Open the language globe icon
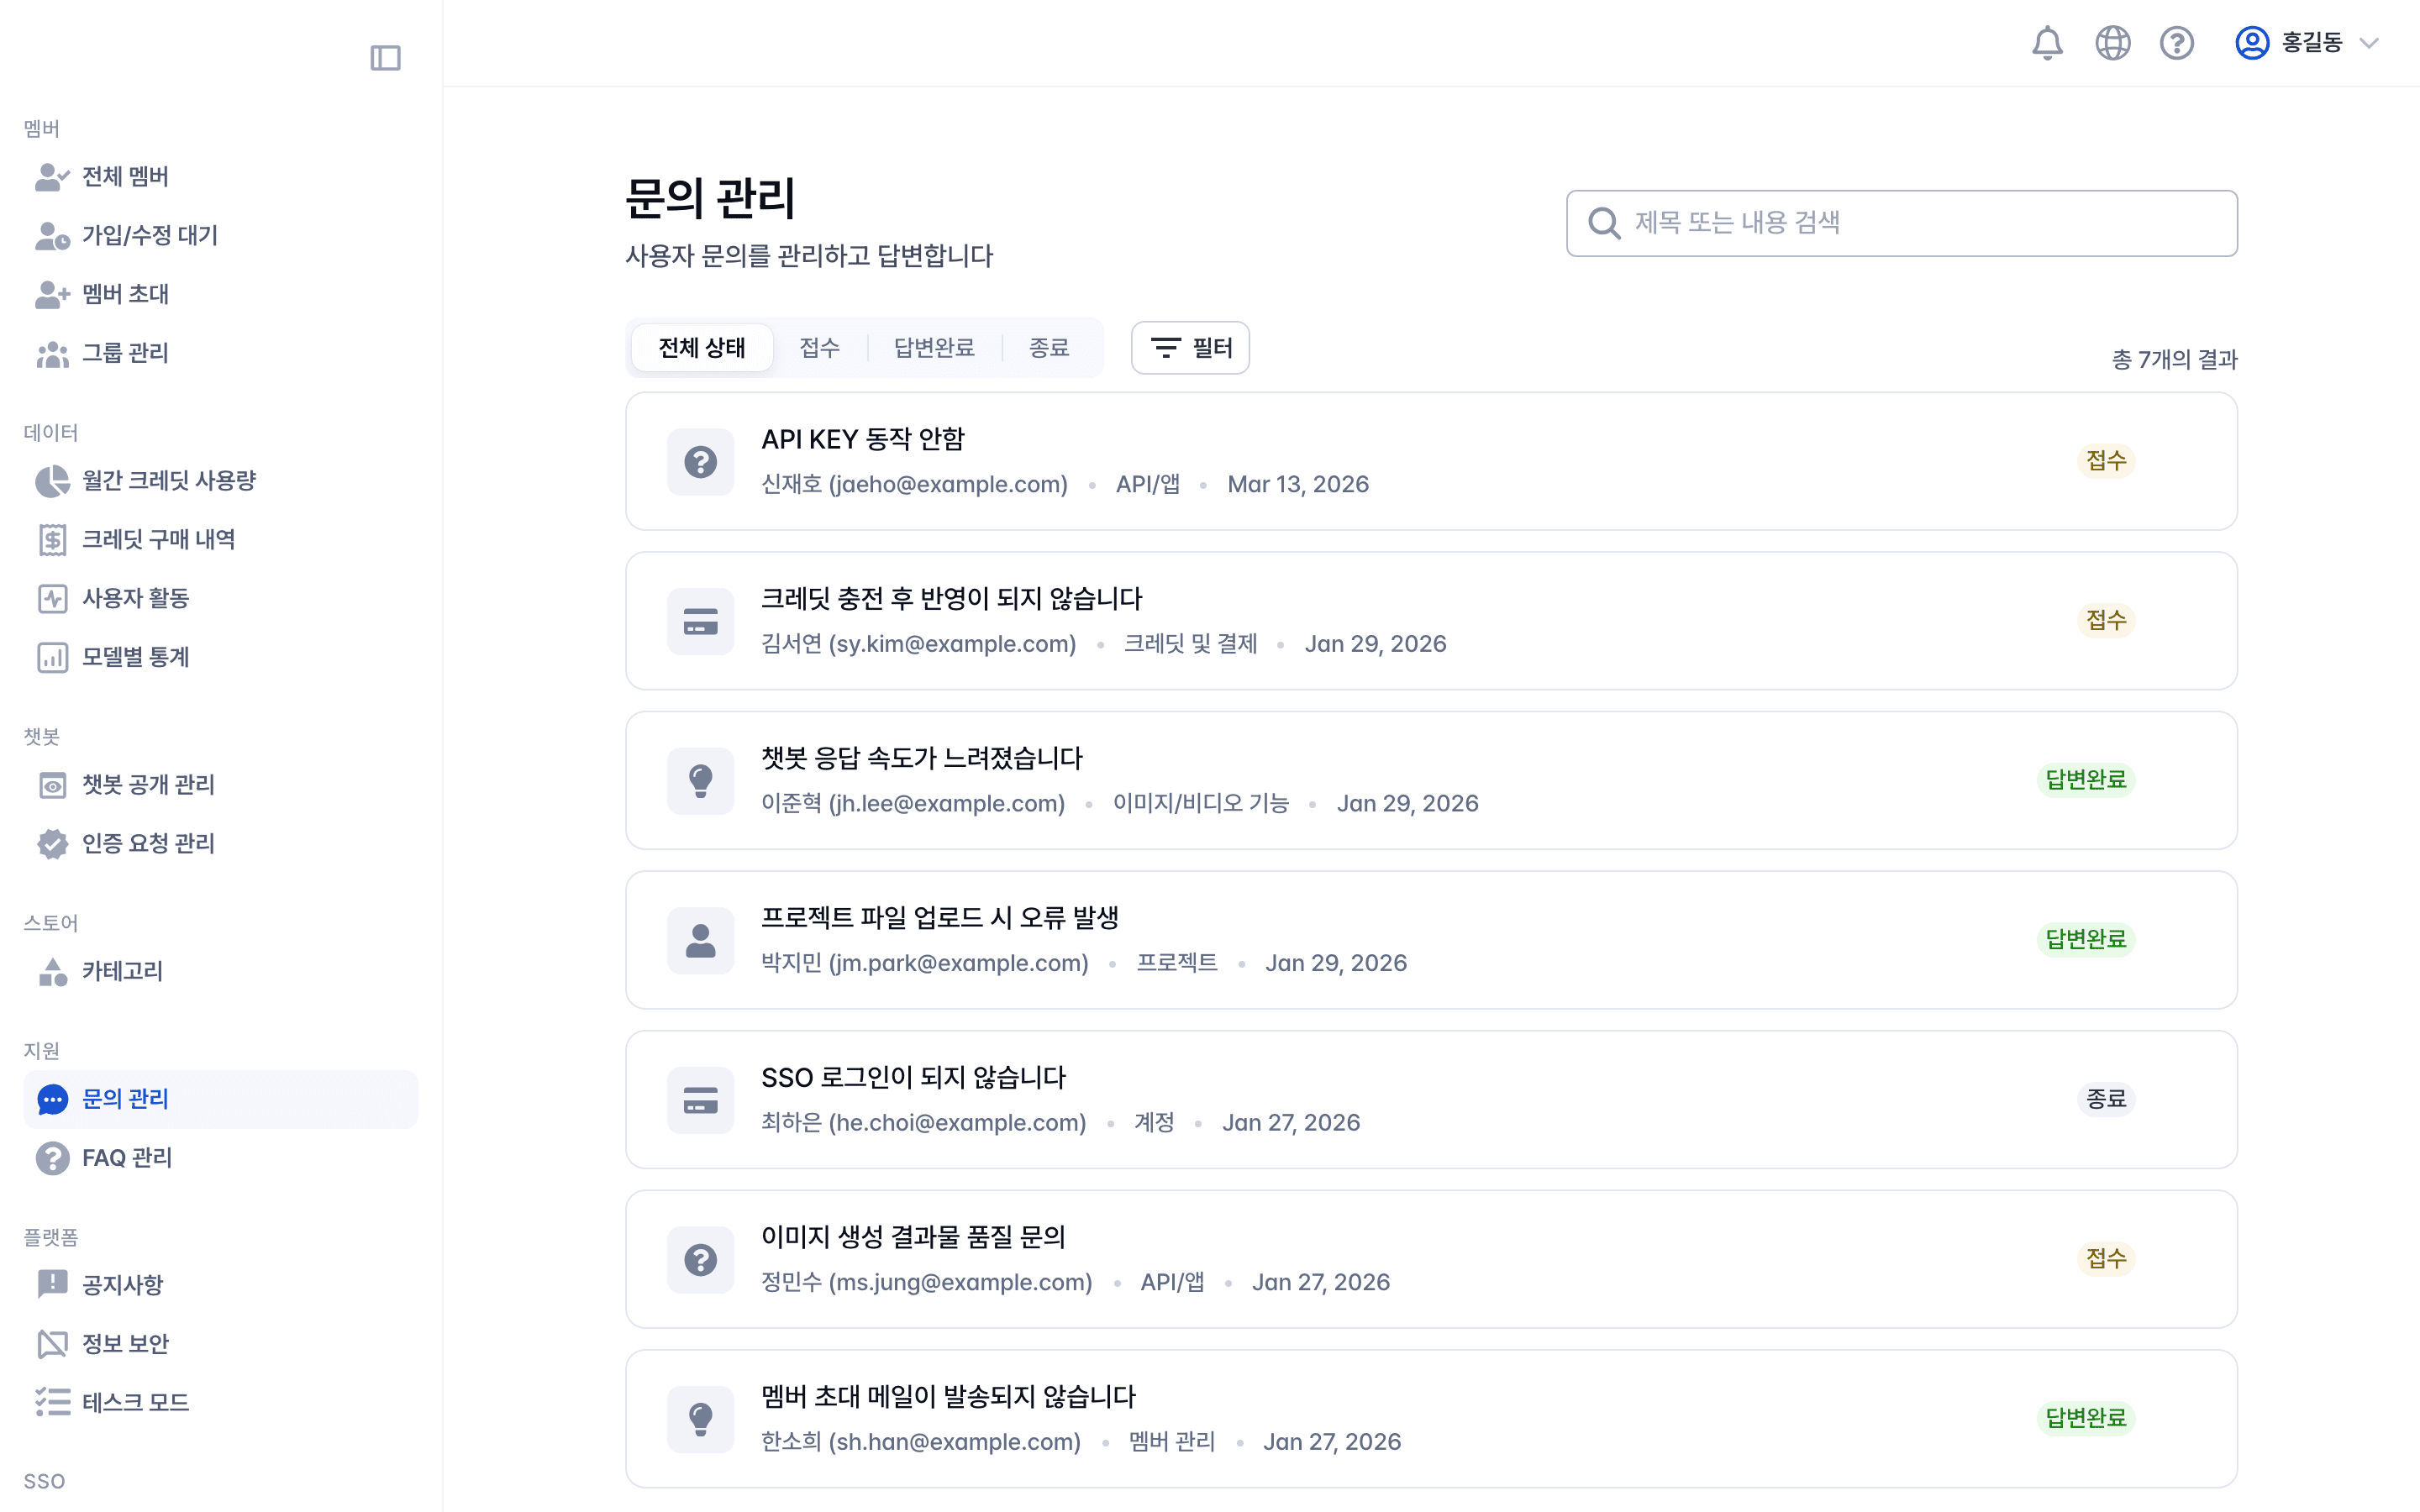Viewport: 2420px width, 1512px height. tap(2112, 43)
